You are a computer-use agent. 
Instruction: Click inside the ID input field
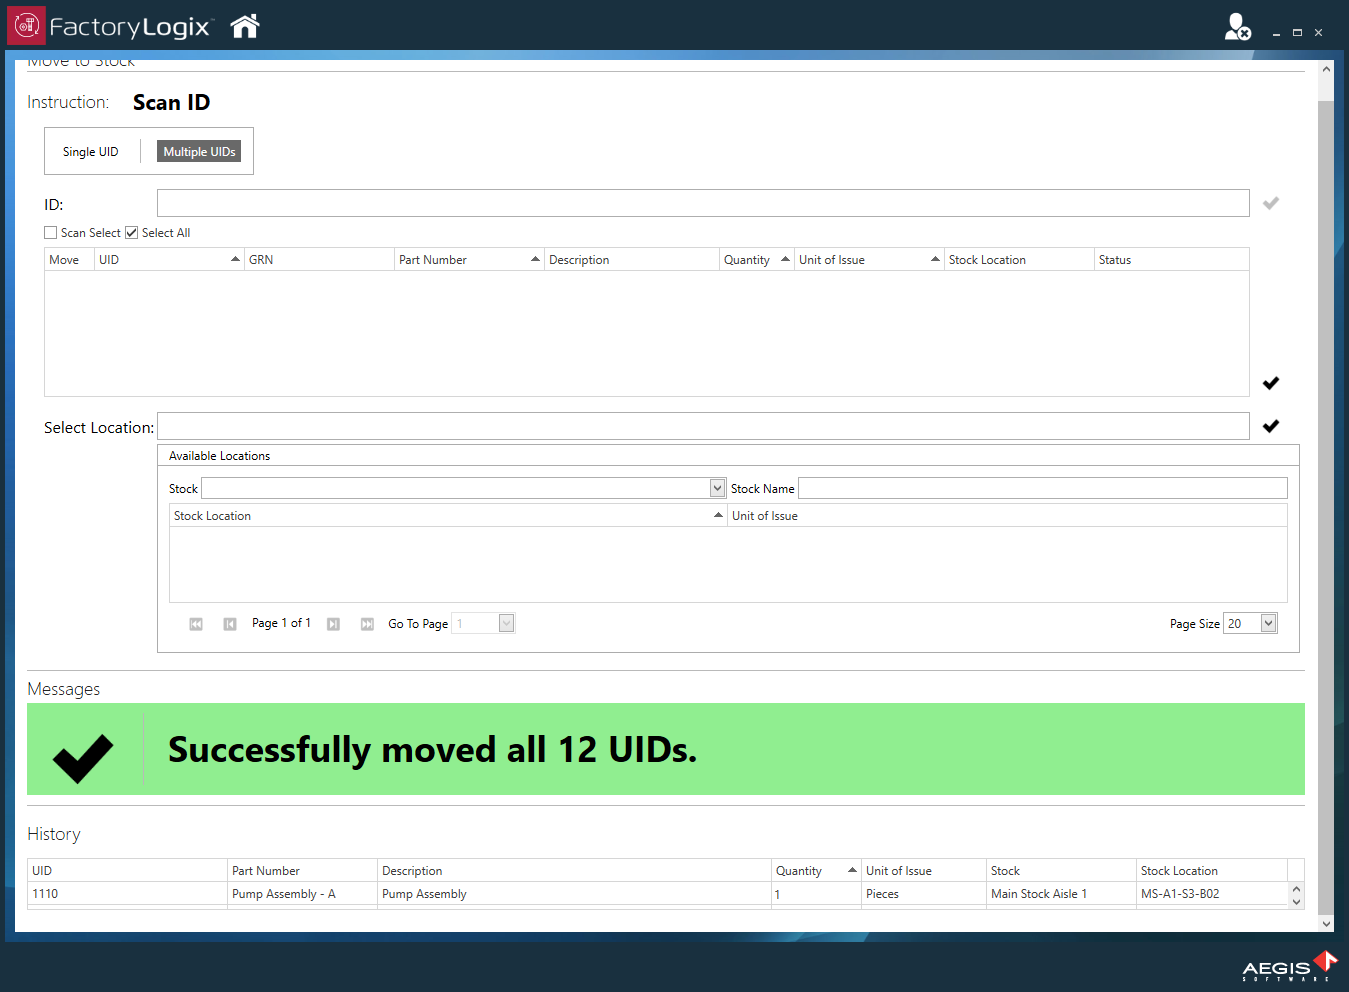pos(700,203)
